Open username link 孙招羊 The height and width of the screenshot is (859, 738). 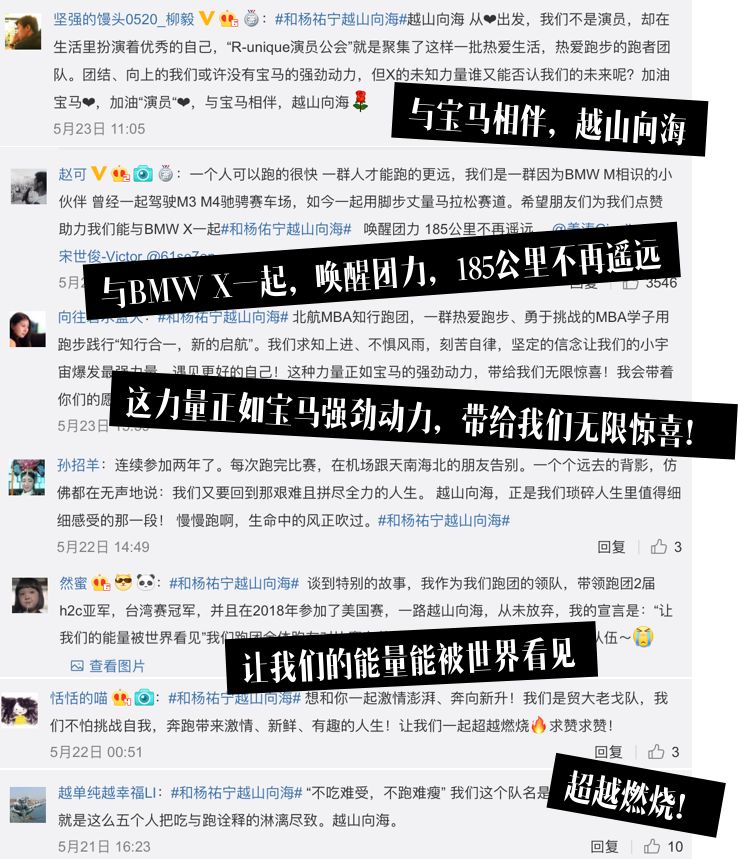point(78,465)
